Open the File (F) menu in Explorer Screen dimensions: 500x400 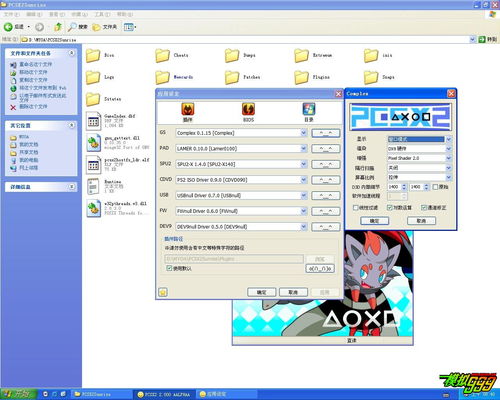[x=11, y=14]
